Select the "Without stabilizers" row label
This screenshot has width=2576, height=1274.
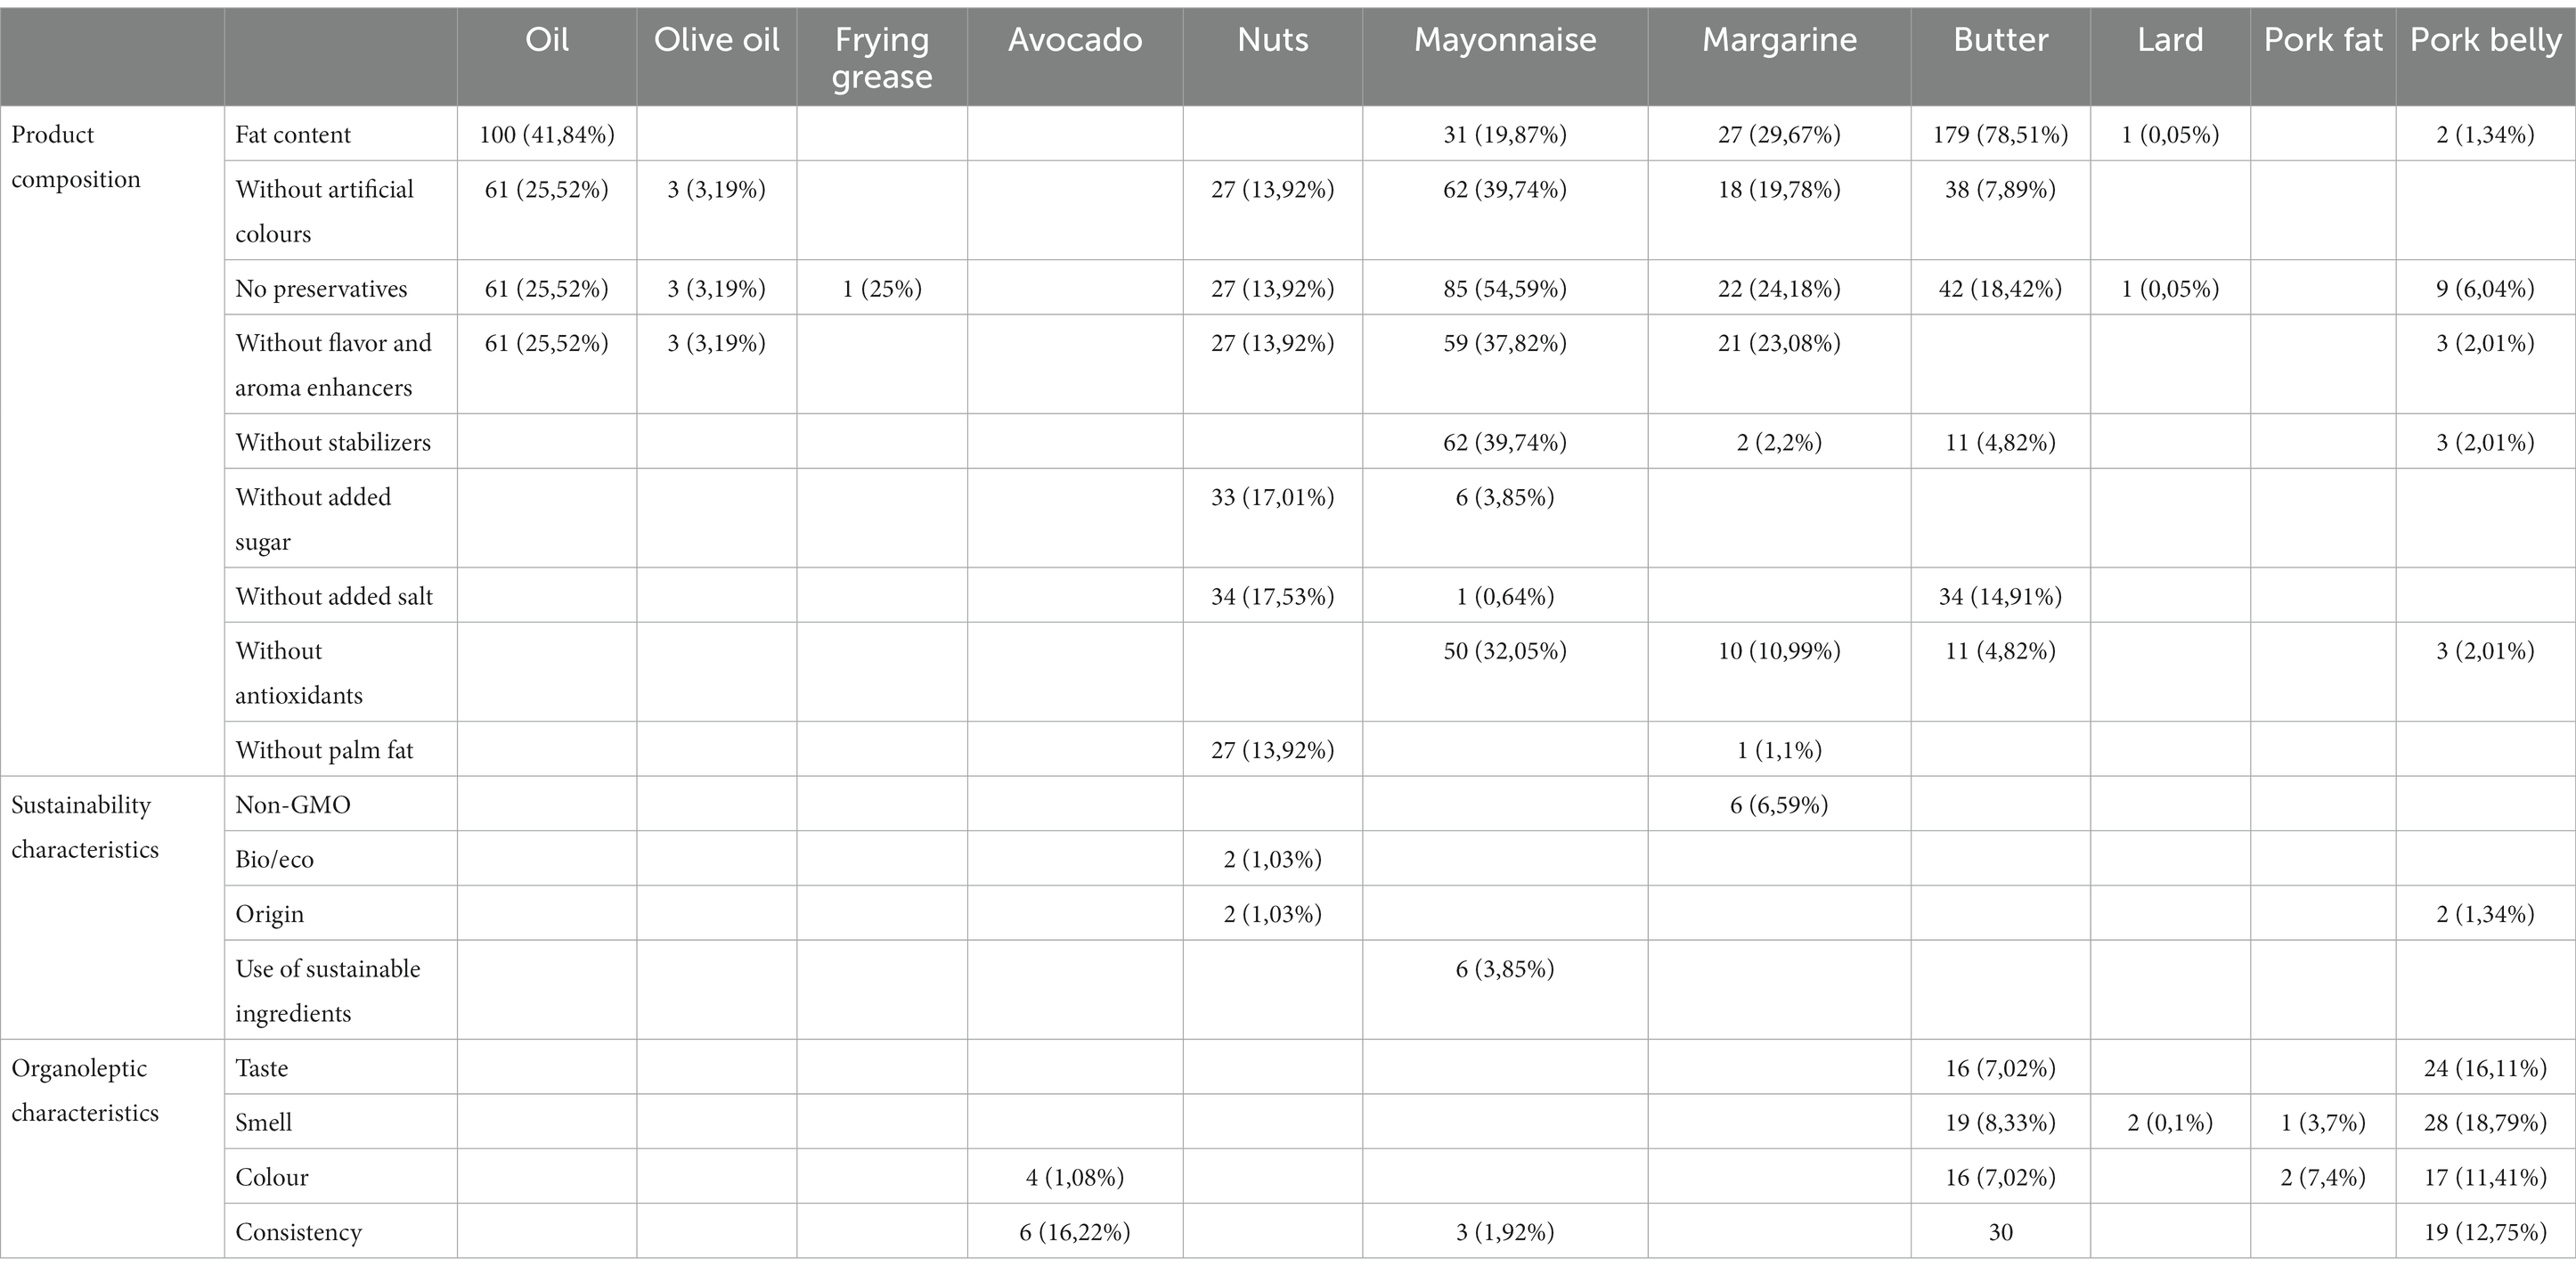point(333,443)
